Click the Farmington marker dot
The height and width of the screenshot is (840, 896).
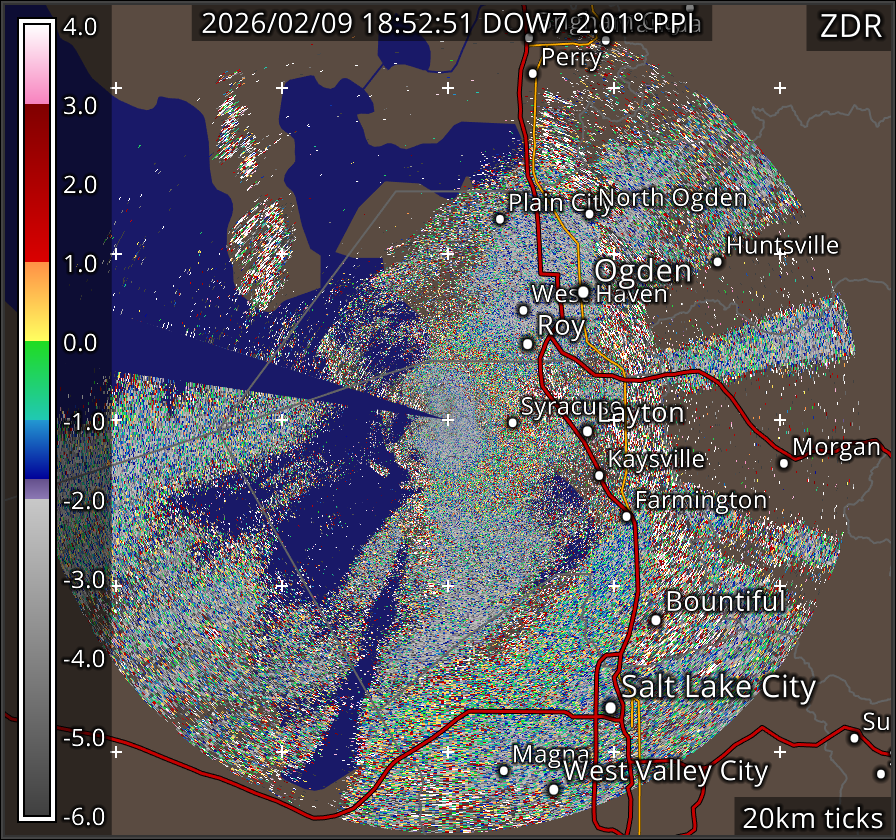coord(627,517)
